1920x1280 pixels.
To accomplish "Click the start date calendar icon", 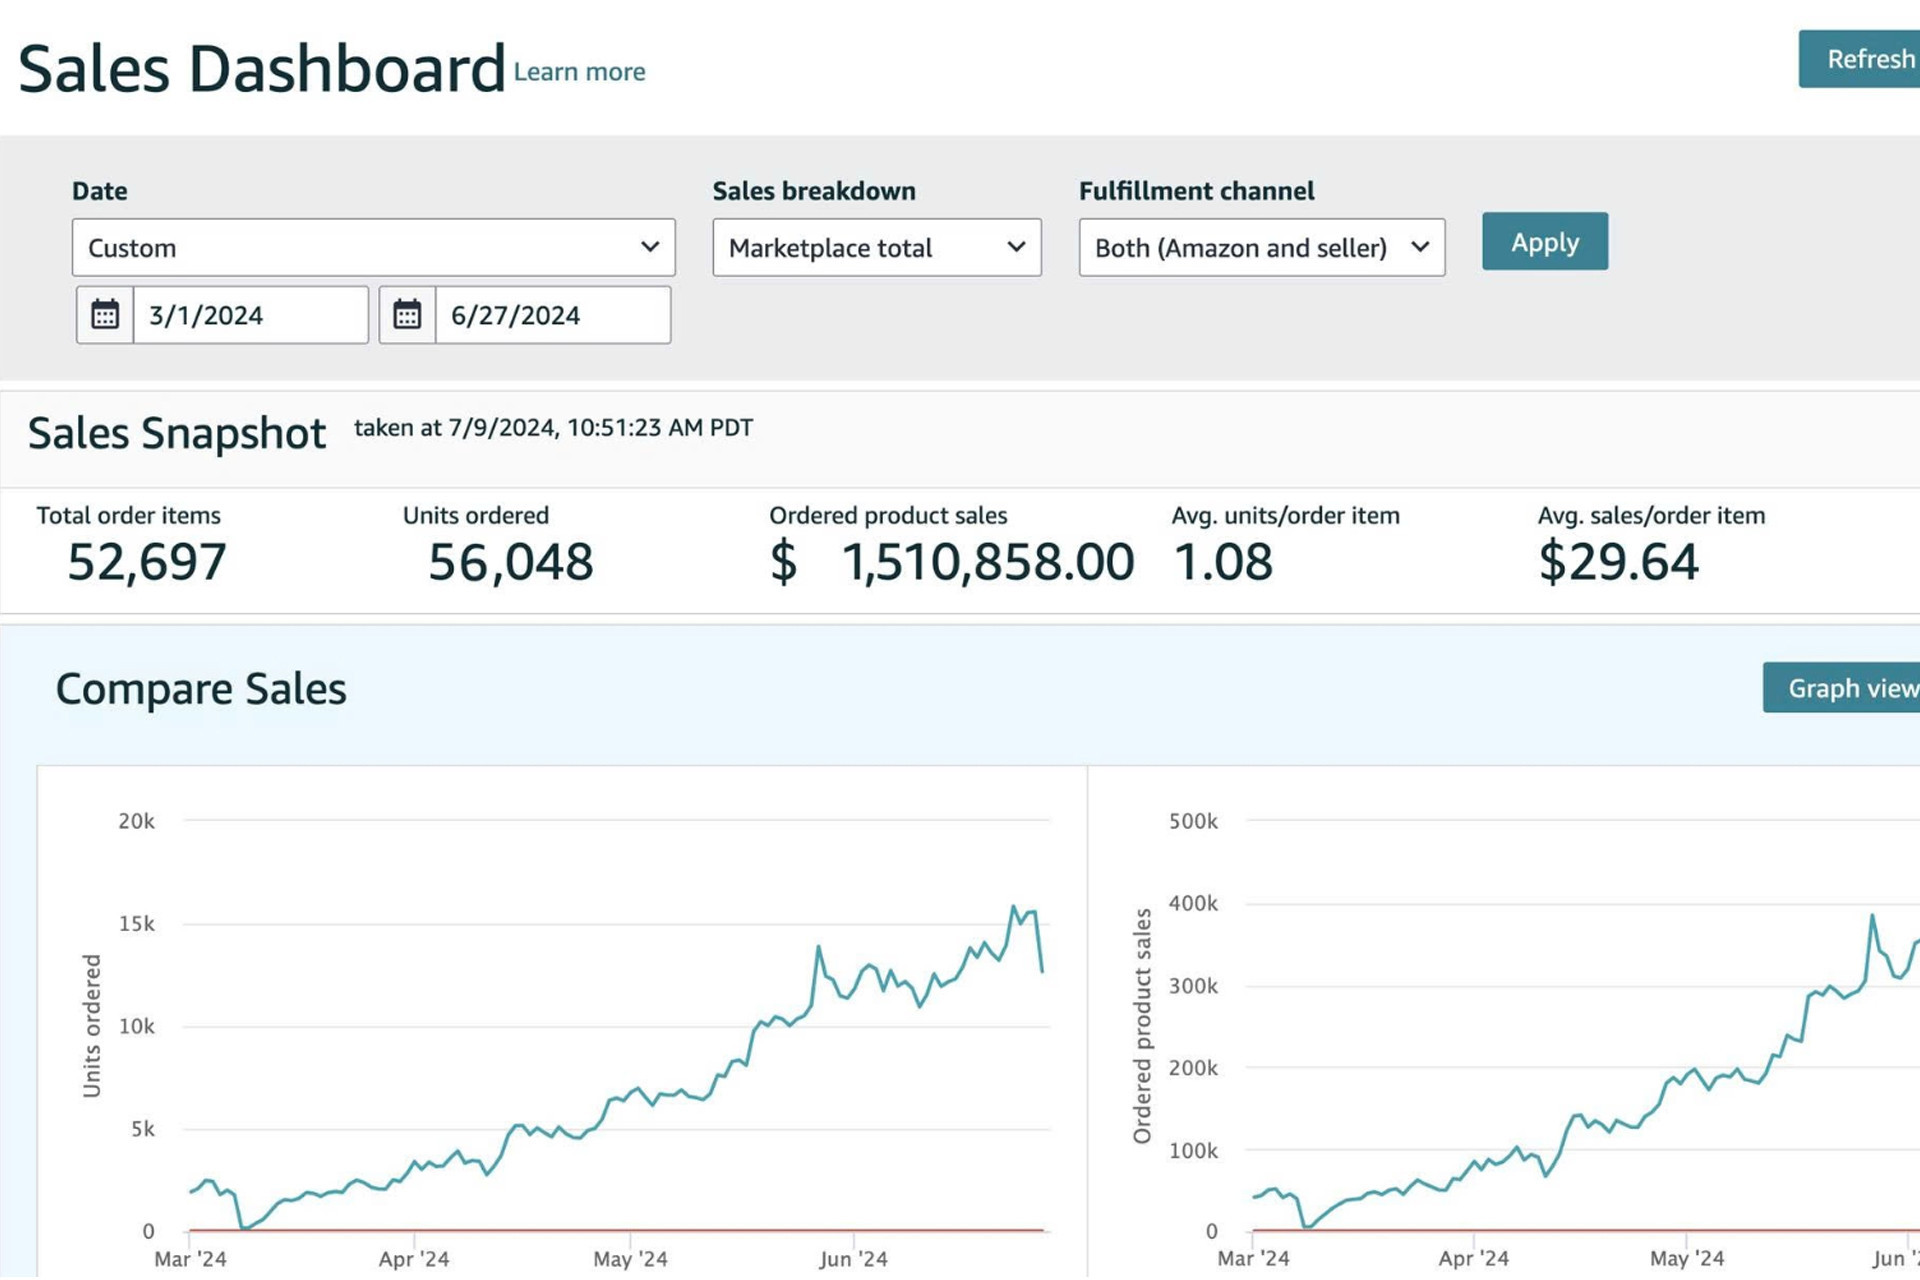I will pyautogui.click(x=105, y=315).
